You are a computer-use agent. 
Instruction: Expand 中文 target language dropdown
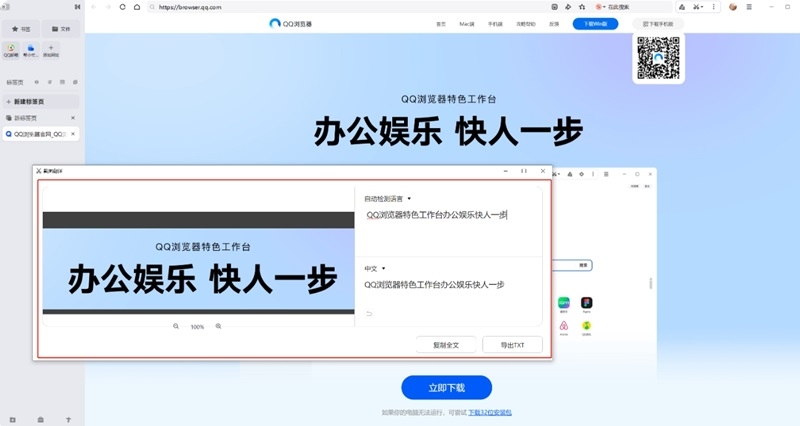374,268
